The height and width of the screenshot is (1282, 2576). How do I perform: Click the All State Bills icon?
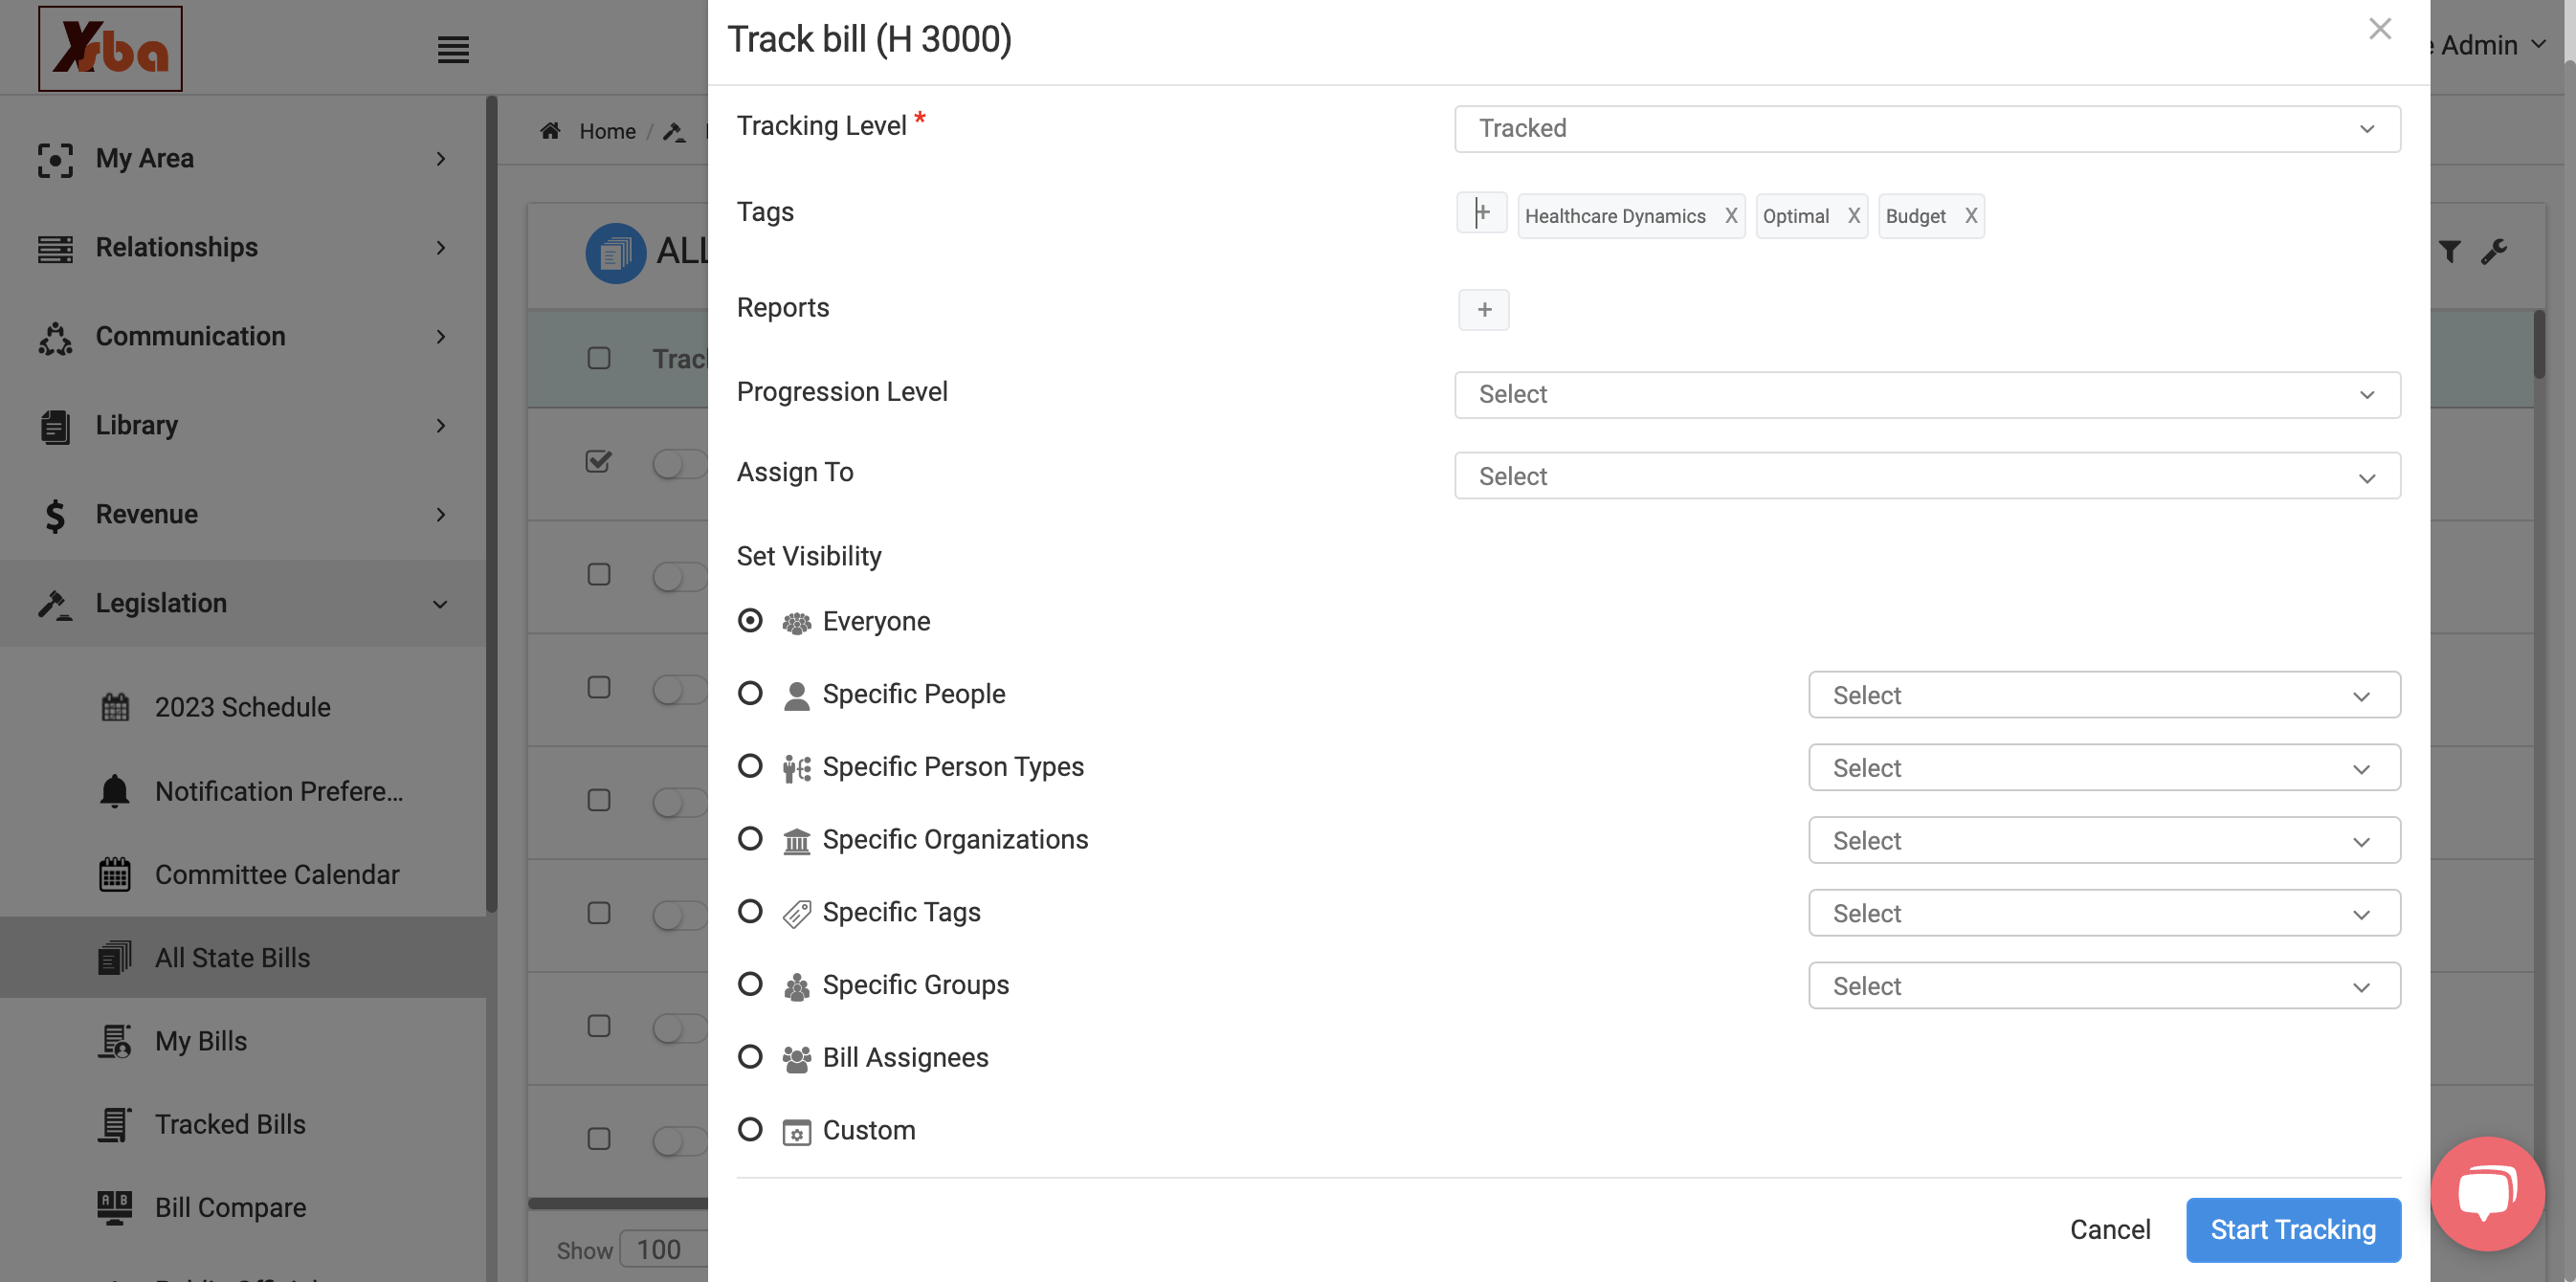(x=115, y=958)
